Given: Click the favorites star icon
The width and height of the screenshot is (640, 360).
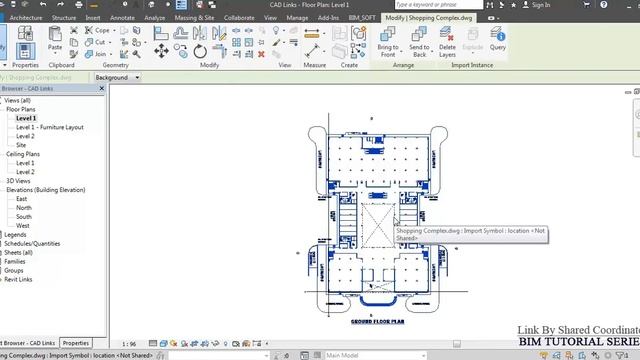Looking at the screenshot, I should click(x=513, y=5).
